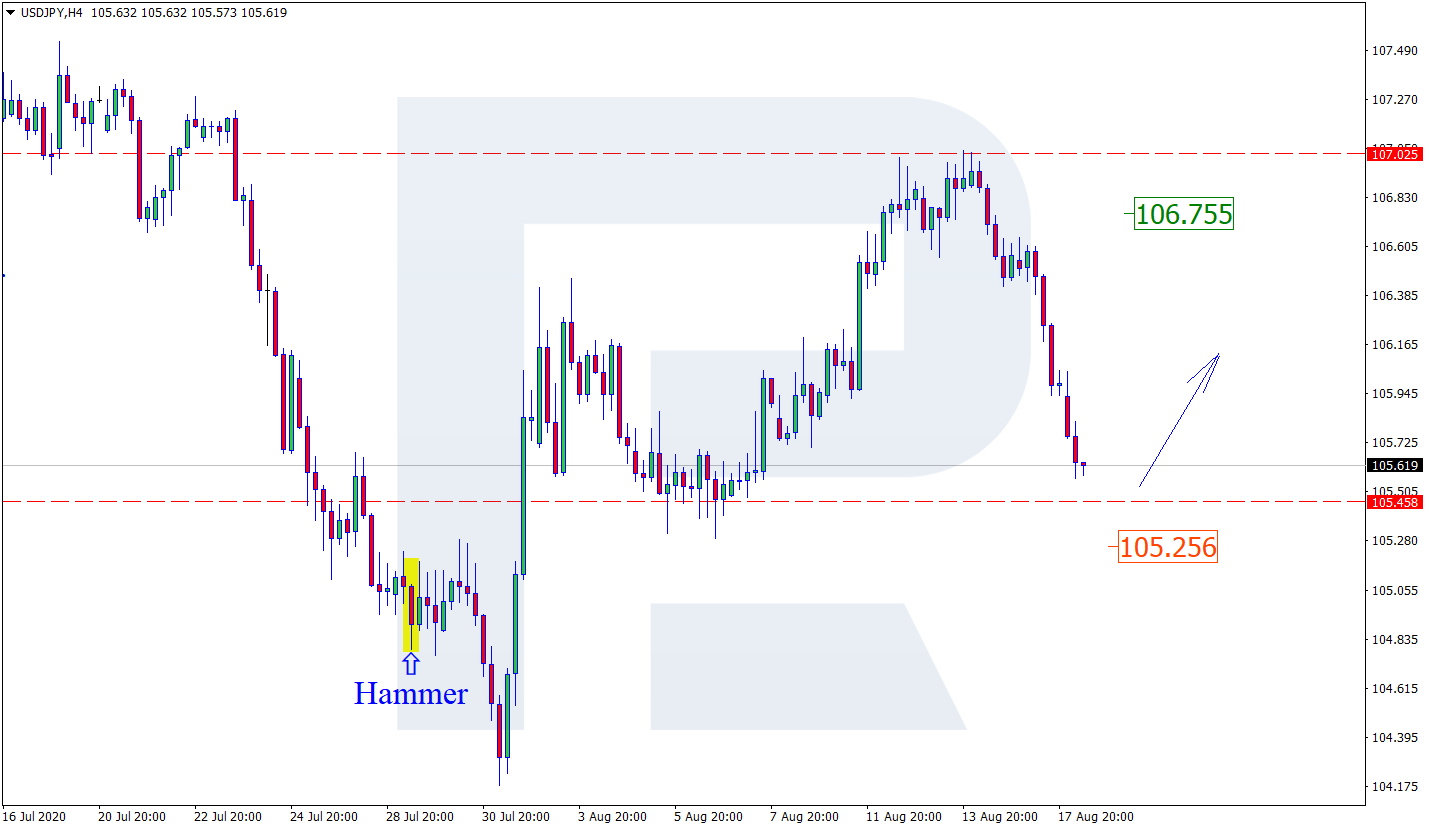Viewport: 1429px width, 829px height.
Task: Click 106.165 on the price axis
Action: (x=1396, y=345)
